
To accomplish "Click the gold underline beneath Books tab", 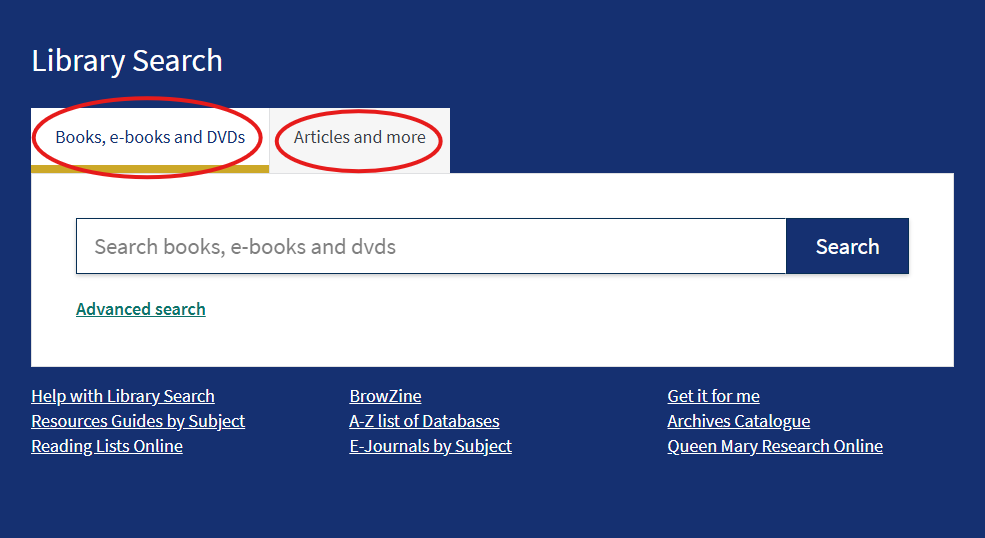I will [150, 169].
